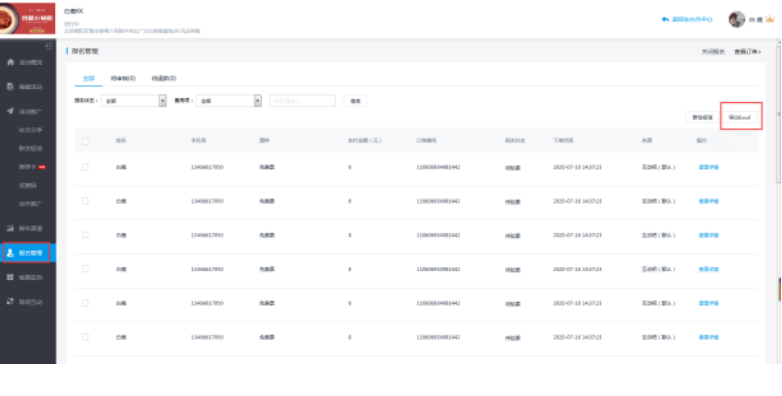Image resolution: width=782 pixels, height=396 pixels.
Task: Open the first status filter dropdown
Action: [134, 101]
